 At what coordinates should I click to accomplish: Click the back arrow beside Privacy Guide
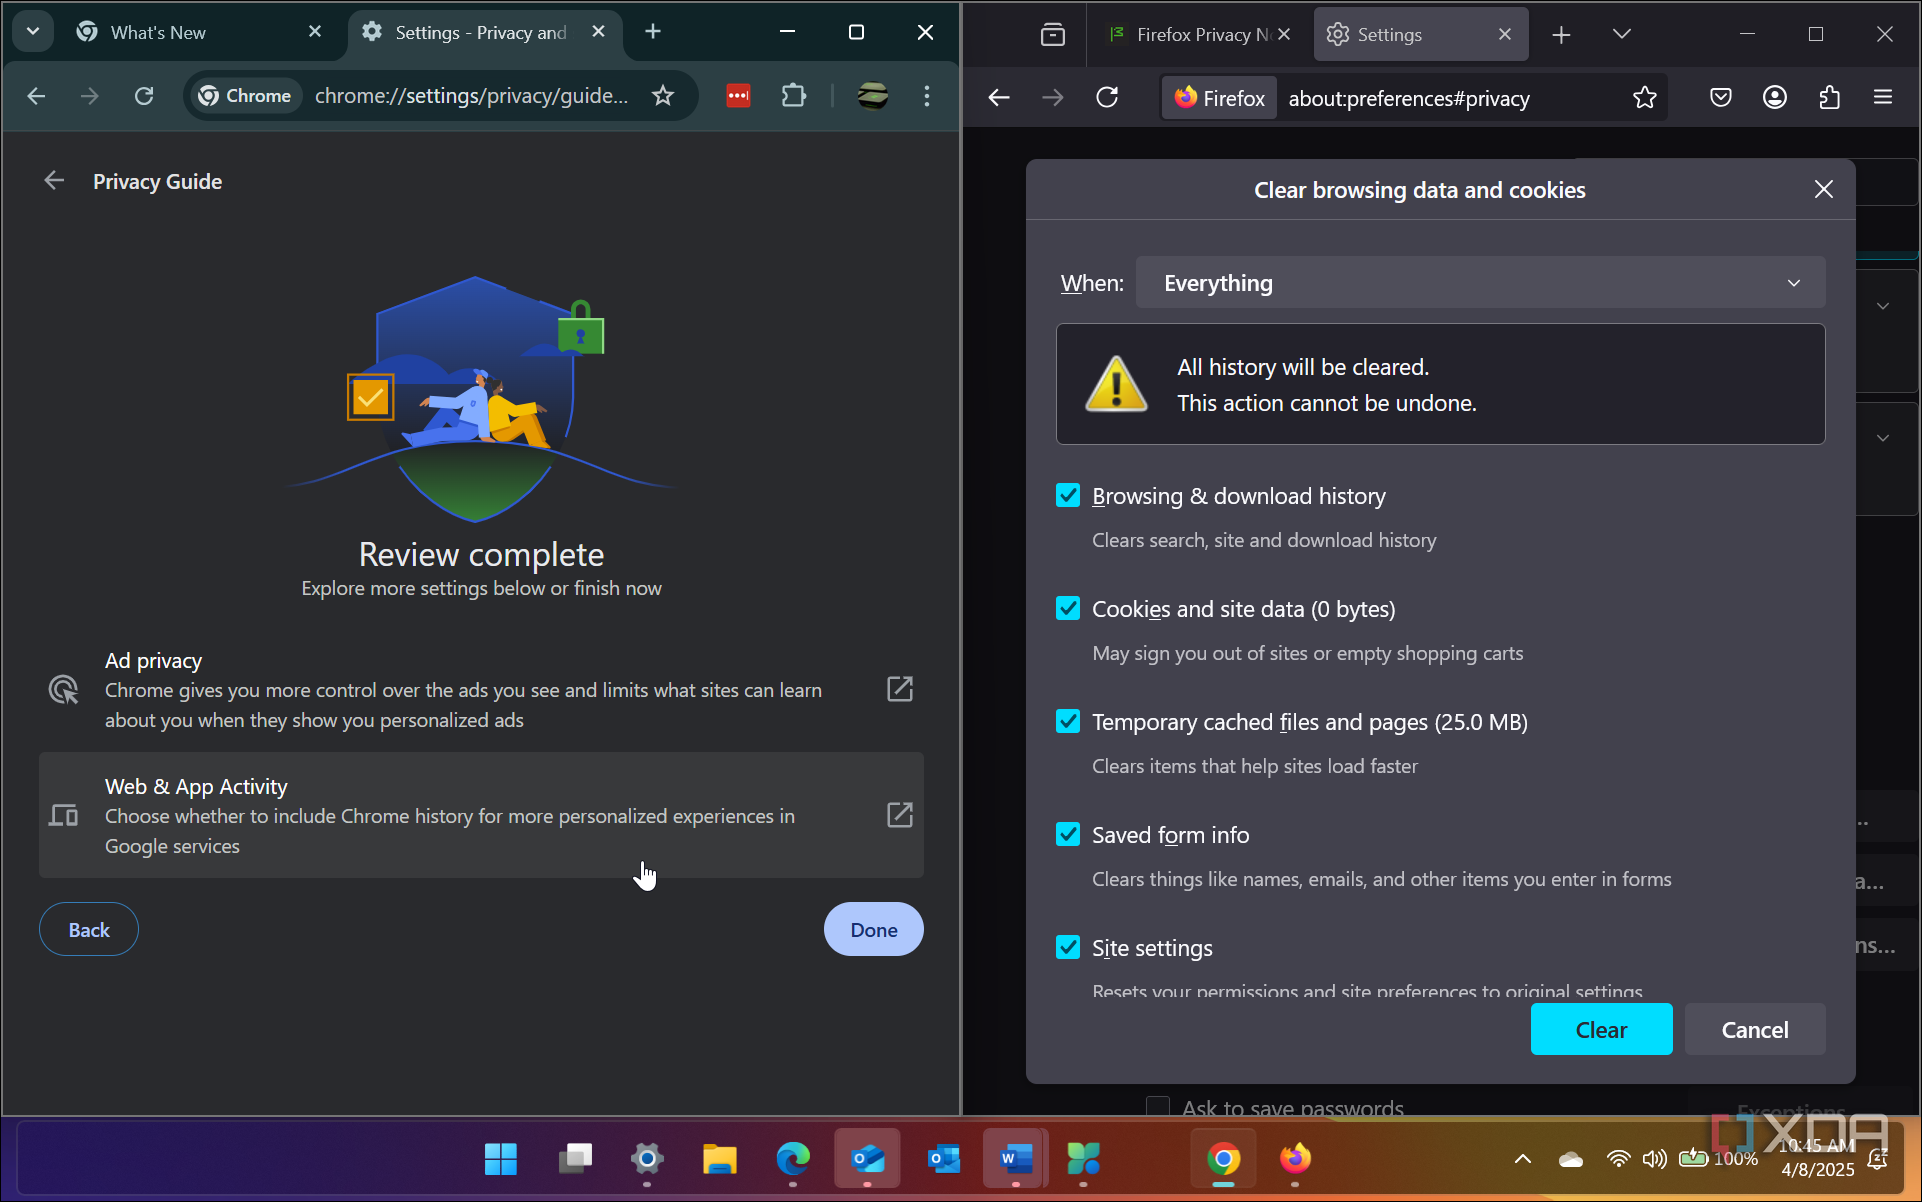[54, 181]
